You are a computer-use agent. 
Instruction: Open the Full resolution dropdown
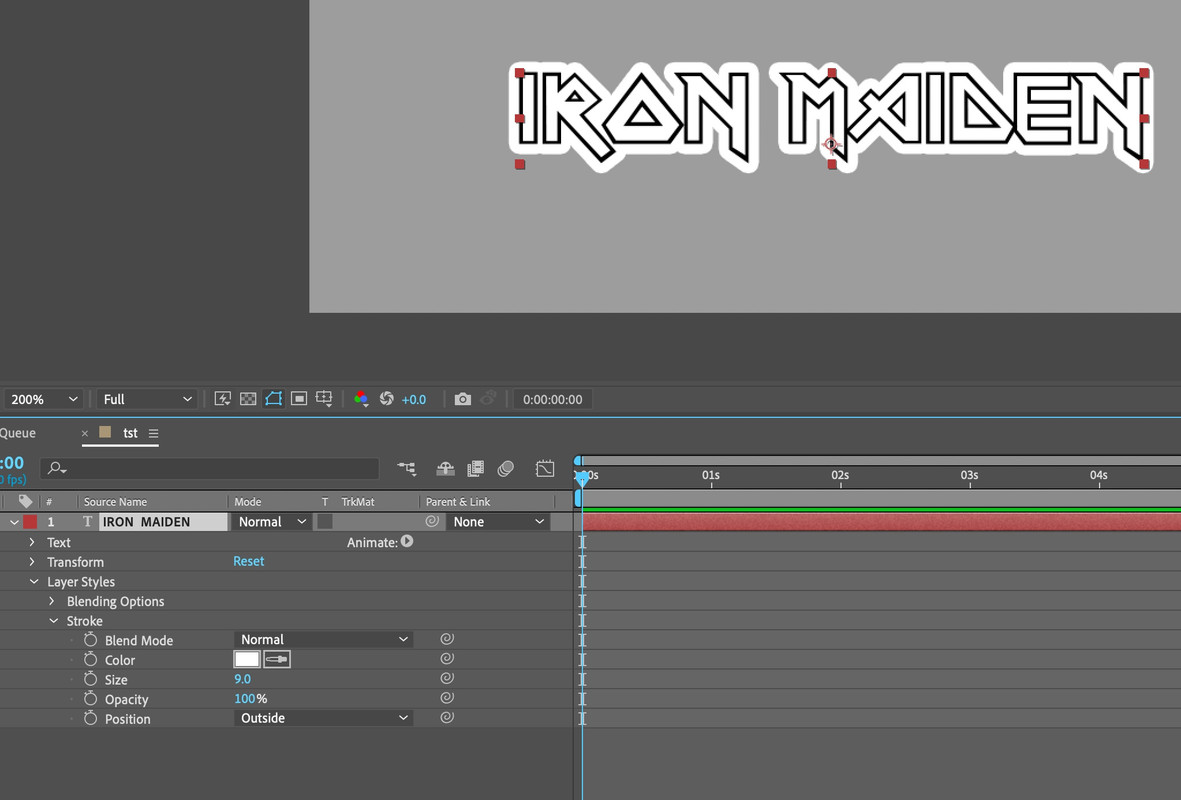click(x=147, y=399)
